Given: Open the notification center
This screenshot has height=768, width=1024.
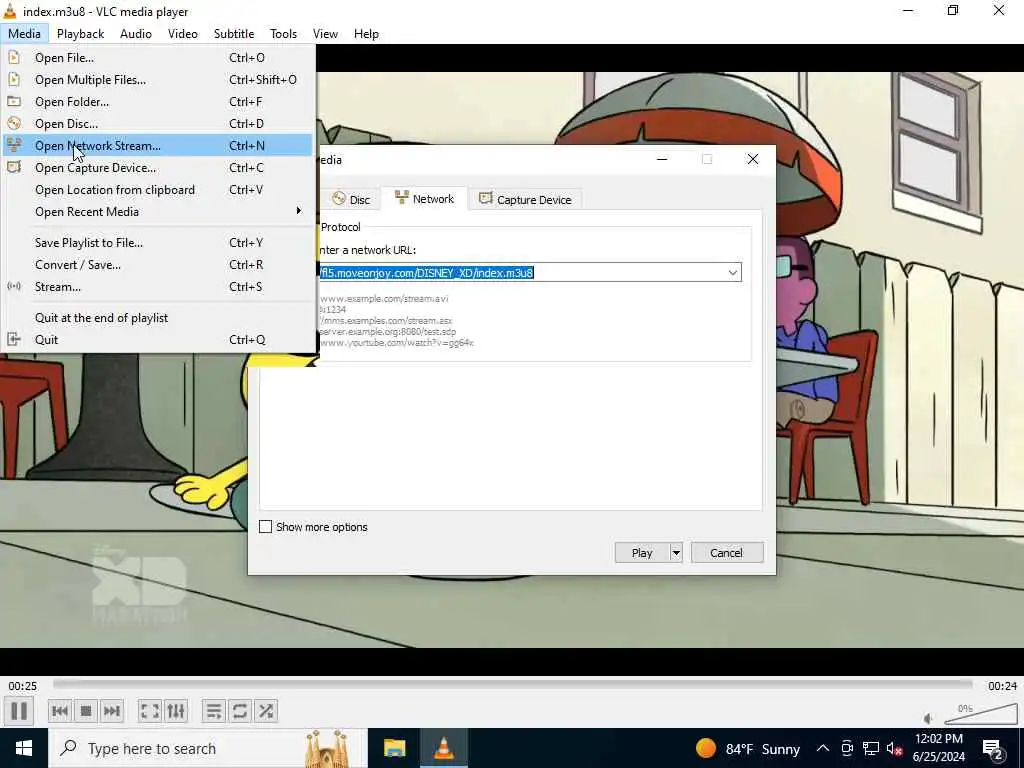Looking at the screenshot, I should 993,748.
